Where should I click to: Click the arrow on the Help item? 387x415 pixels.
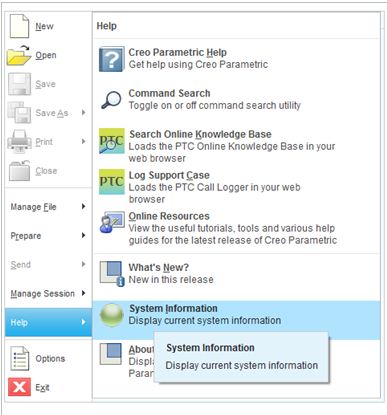pyautogui.click(x=83, y=322)
